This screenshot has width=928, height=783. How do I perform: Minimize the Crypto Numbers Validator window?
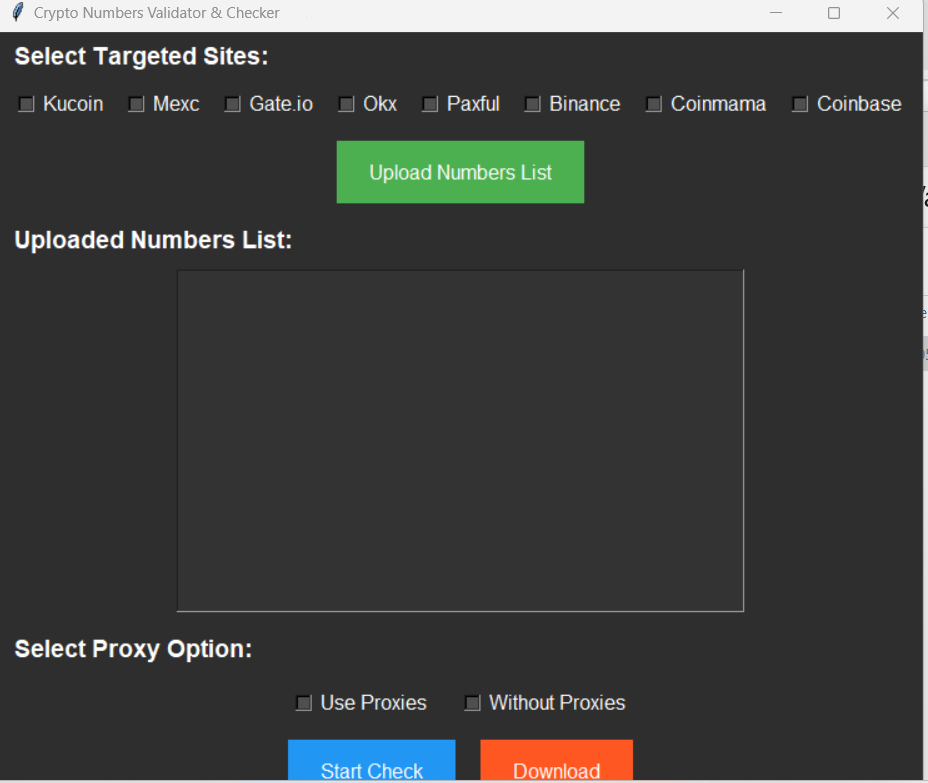tap(776, 13)
